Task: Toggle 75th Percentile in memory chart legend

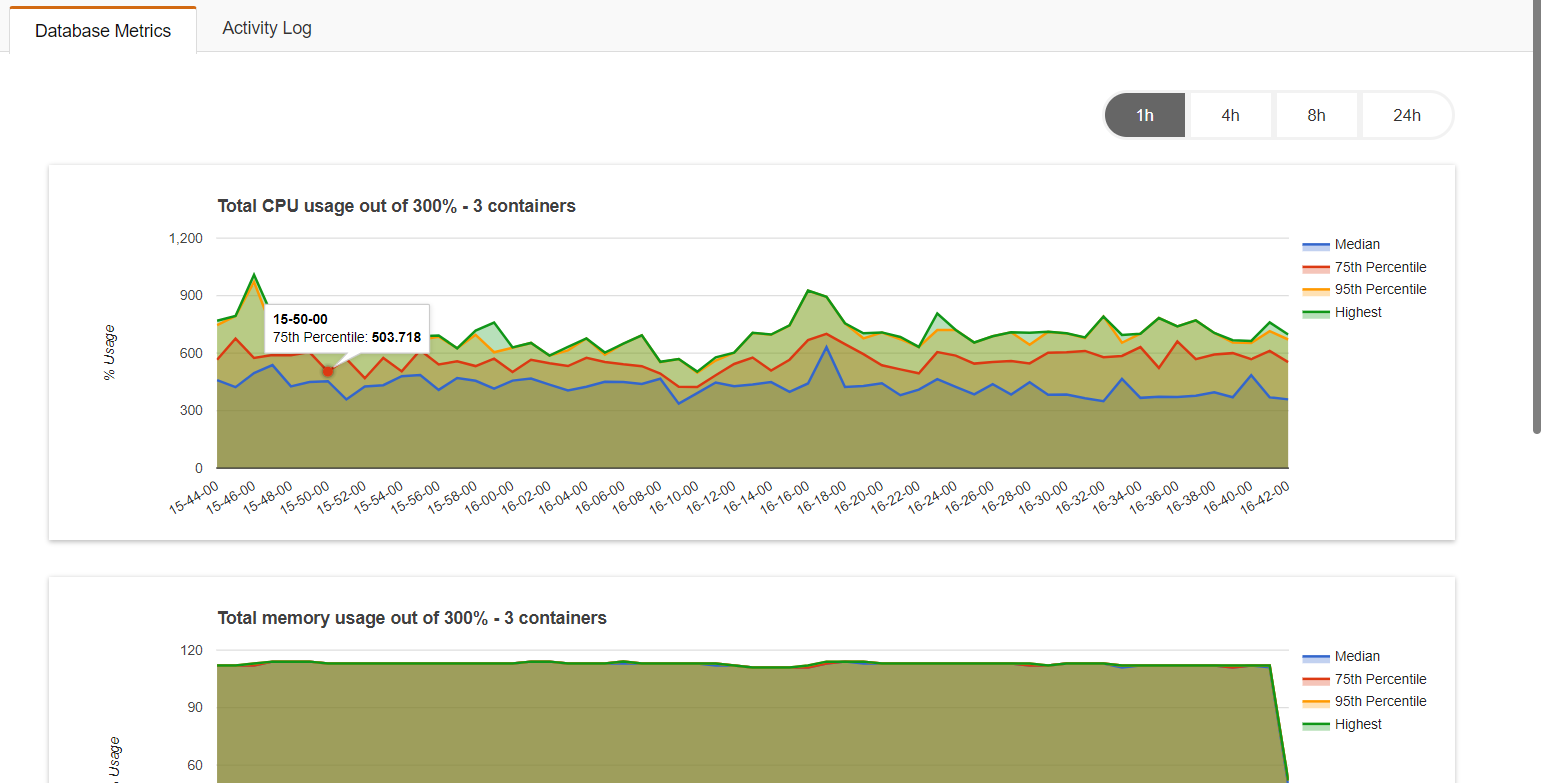Action: [x=1364, y=679]
